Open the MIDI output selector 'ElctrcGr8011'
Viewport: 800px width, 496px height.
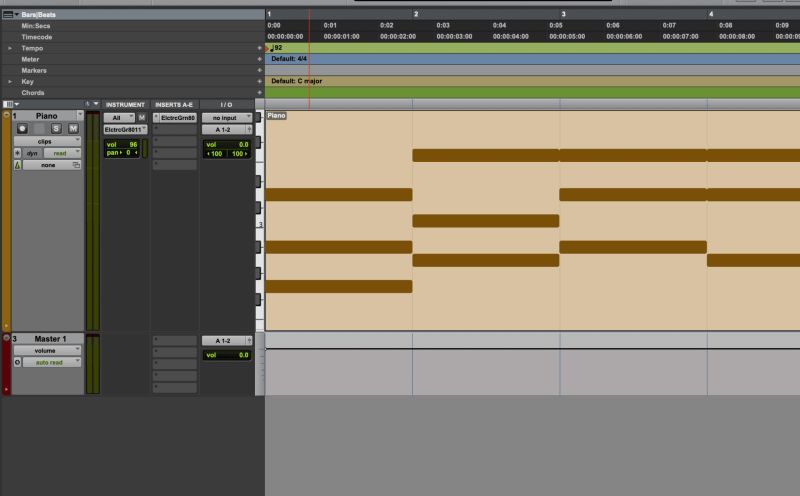126,130
